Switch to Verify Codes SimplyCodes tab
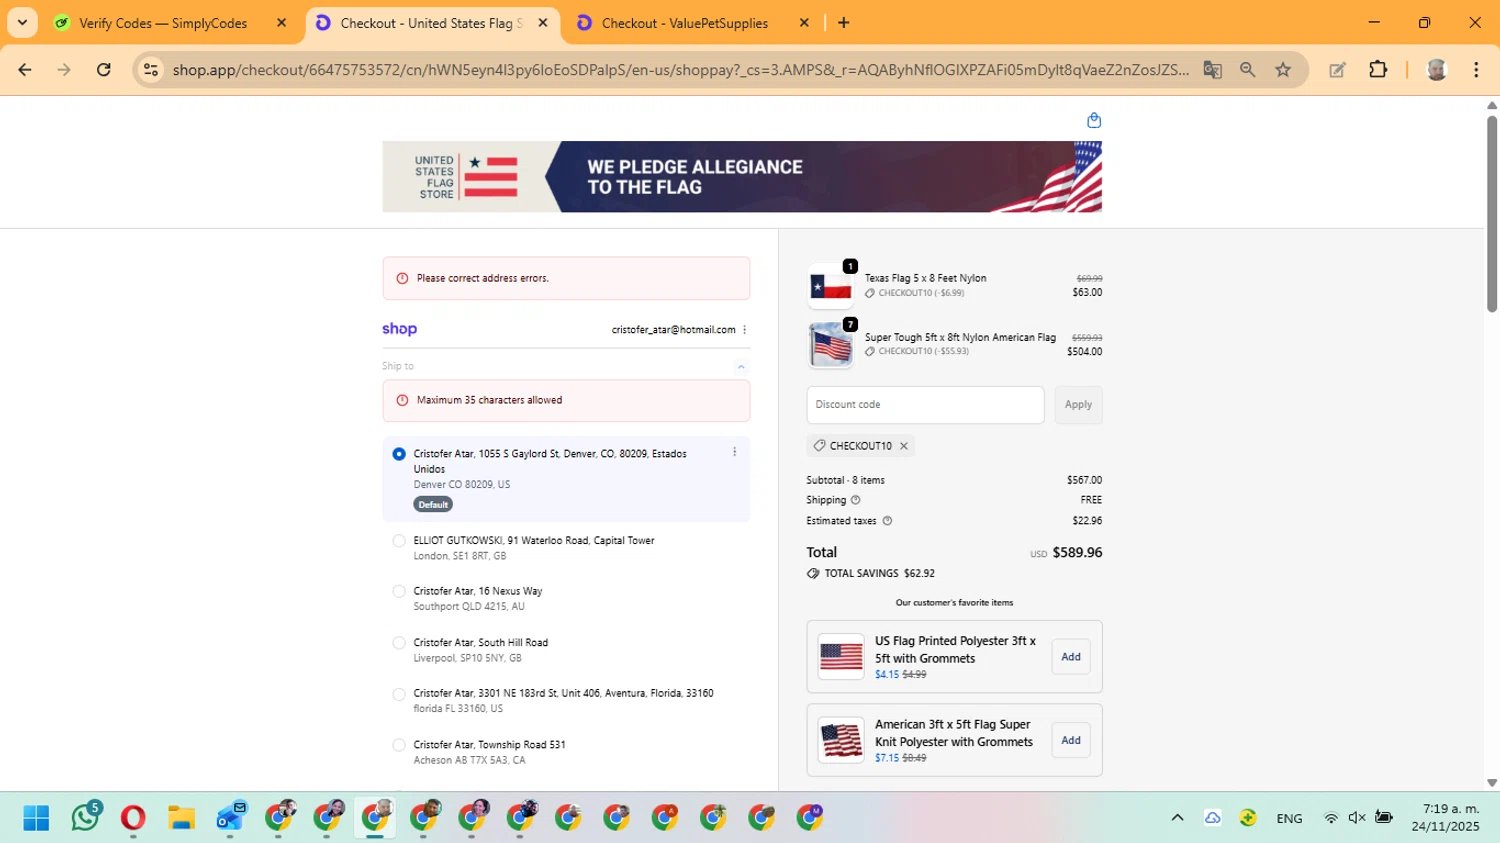This screenshot has width=1500, height=843. [x=163, y=23]
